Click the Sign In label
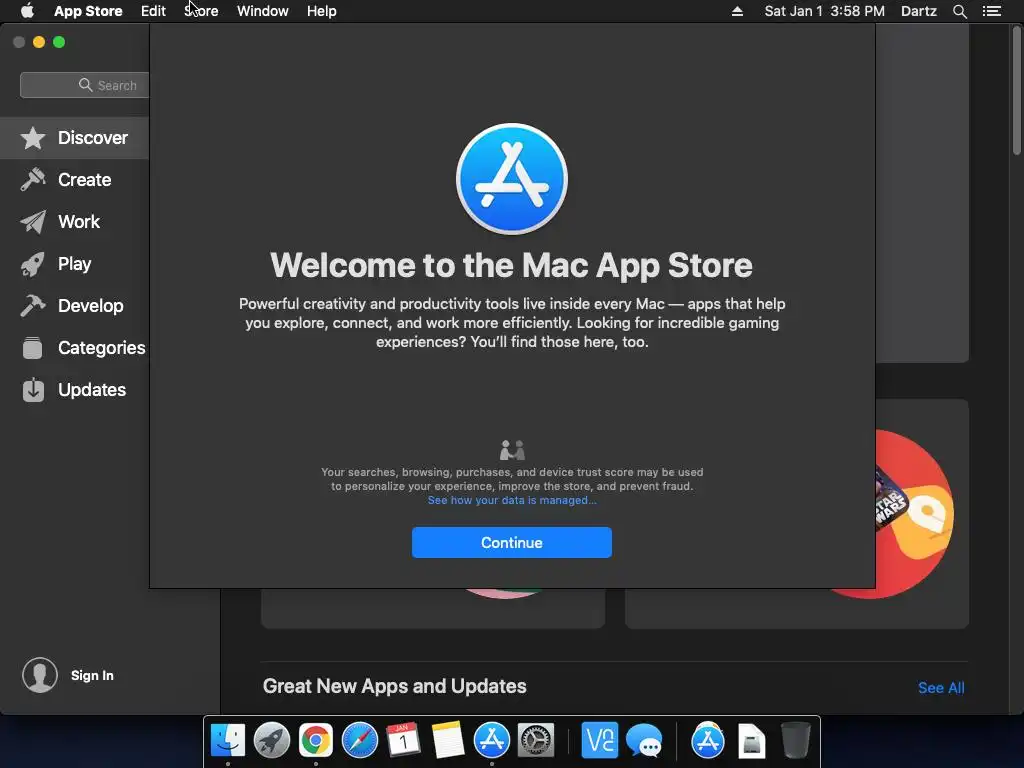Screen dimensions: 1024x768 click(92, 675)
